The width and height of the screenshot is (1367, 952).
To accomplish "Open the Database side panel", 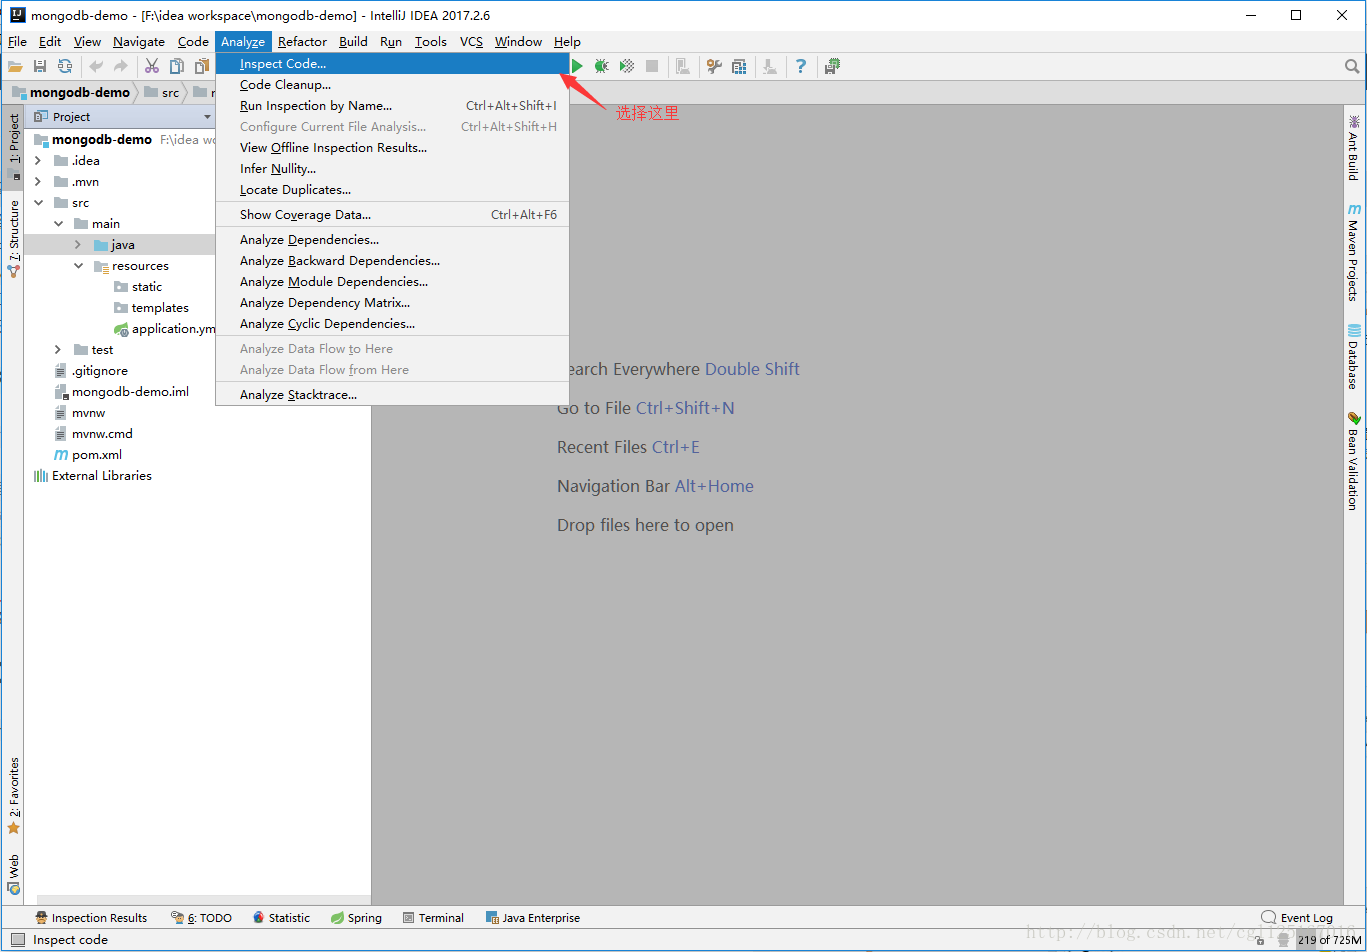I will (x=1354, y=357).
